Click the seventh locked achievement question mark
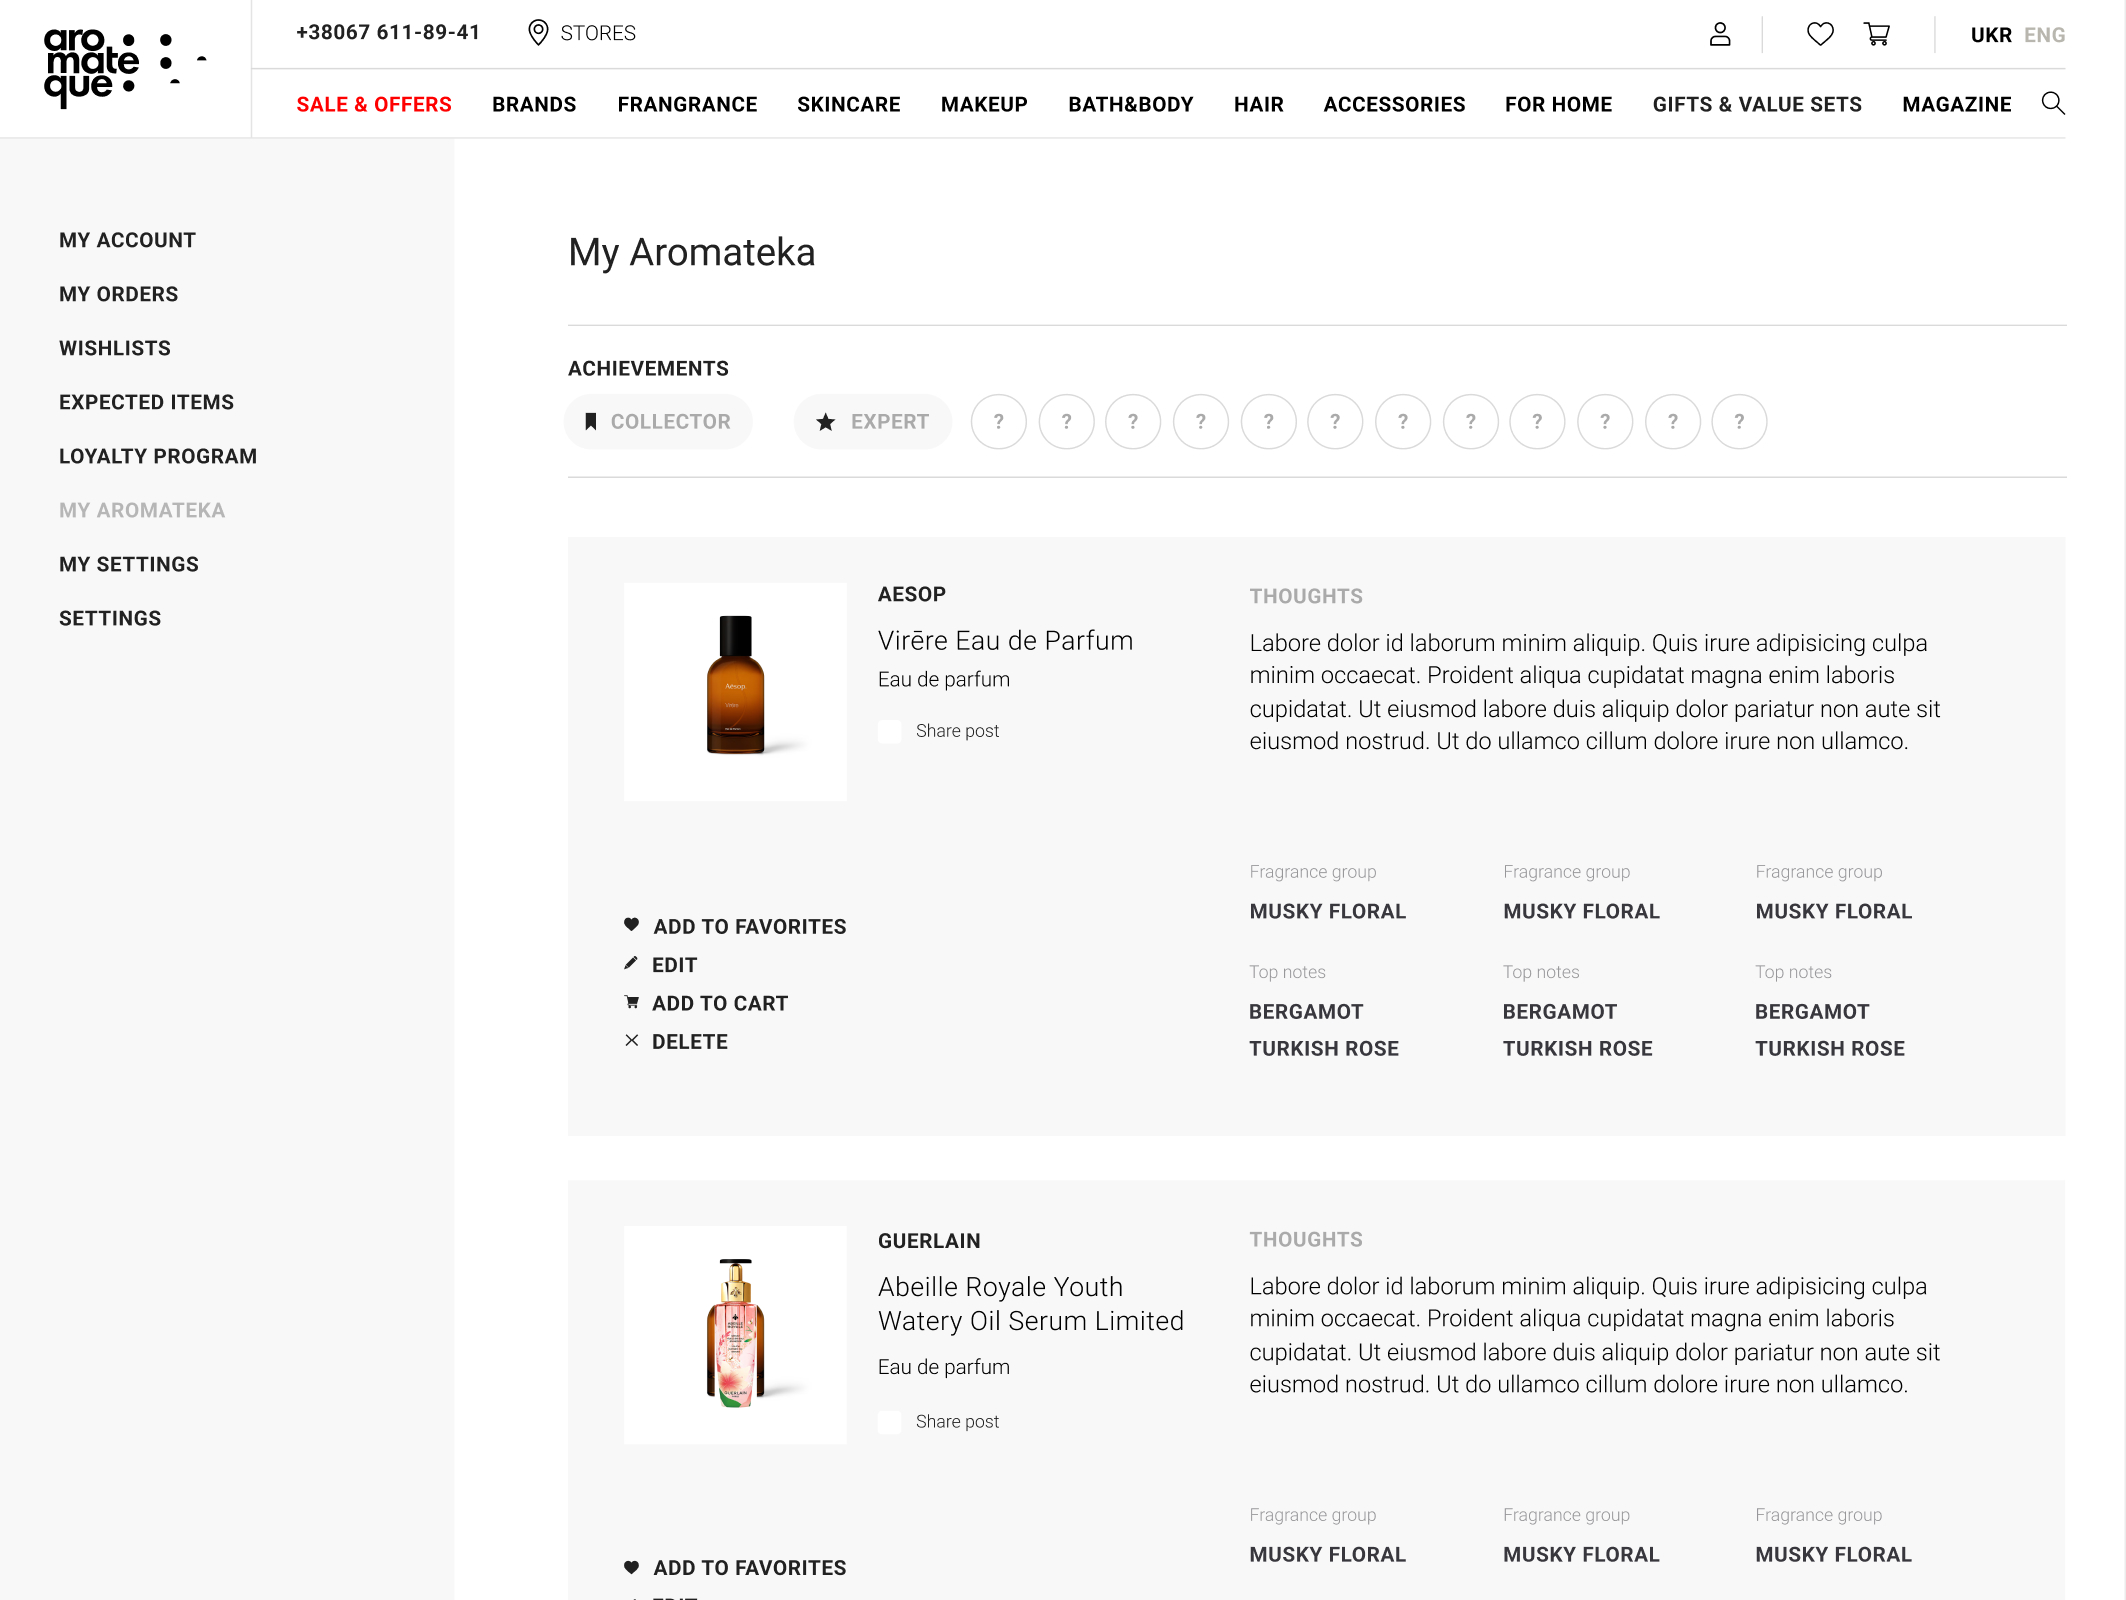This screenshot has height=1600, width=2126. point(1403,422)
